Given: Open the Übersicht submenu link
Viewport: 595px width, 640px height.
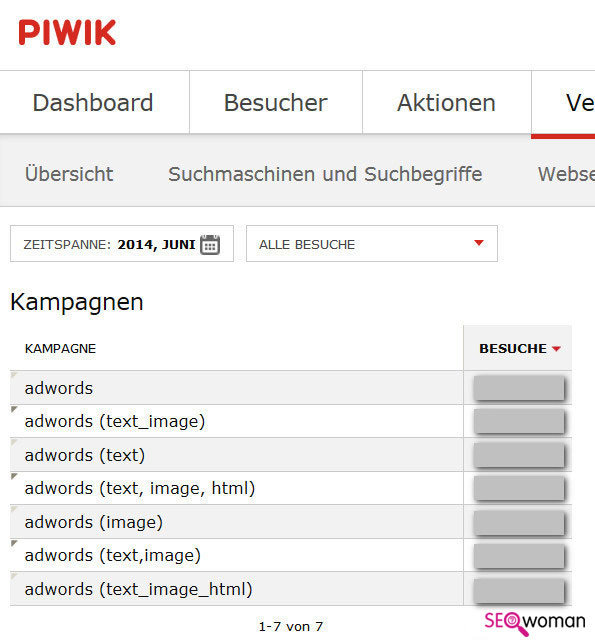Looking at the screenshot, I should click(69, 174).
